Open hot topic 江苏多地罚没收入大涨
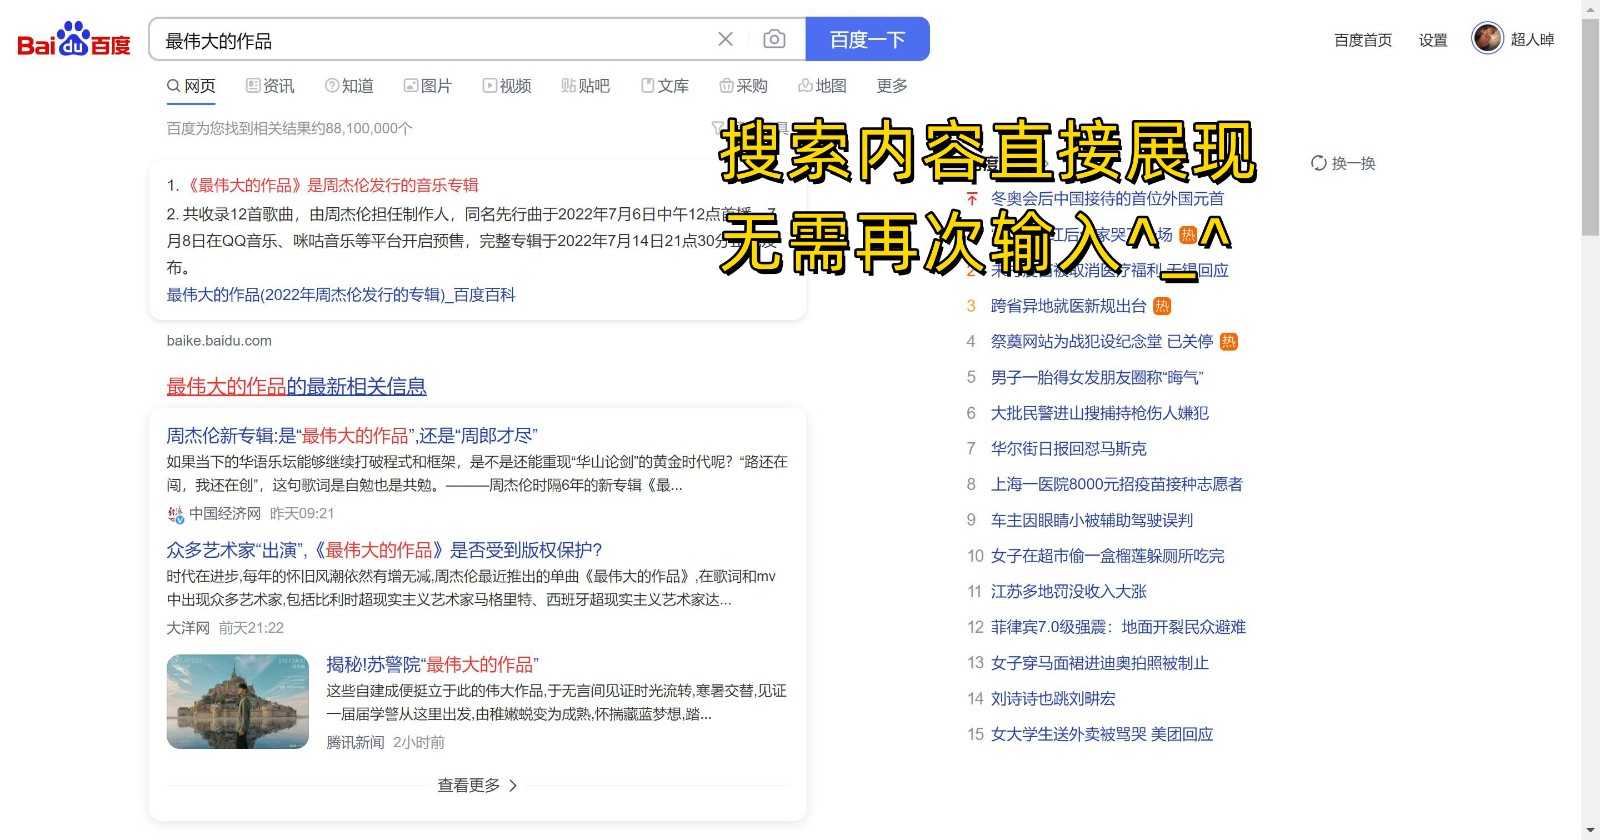Viewport: 1600px width, 840px height. pos(1068,592)
